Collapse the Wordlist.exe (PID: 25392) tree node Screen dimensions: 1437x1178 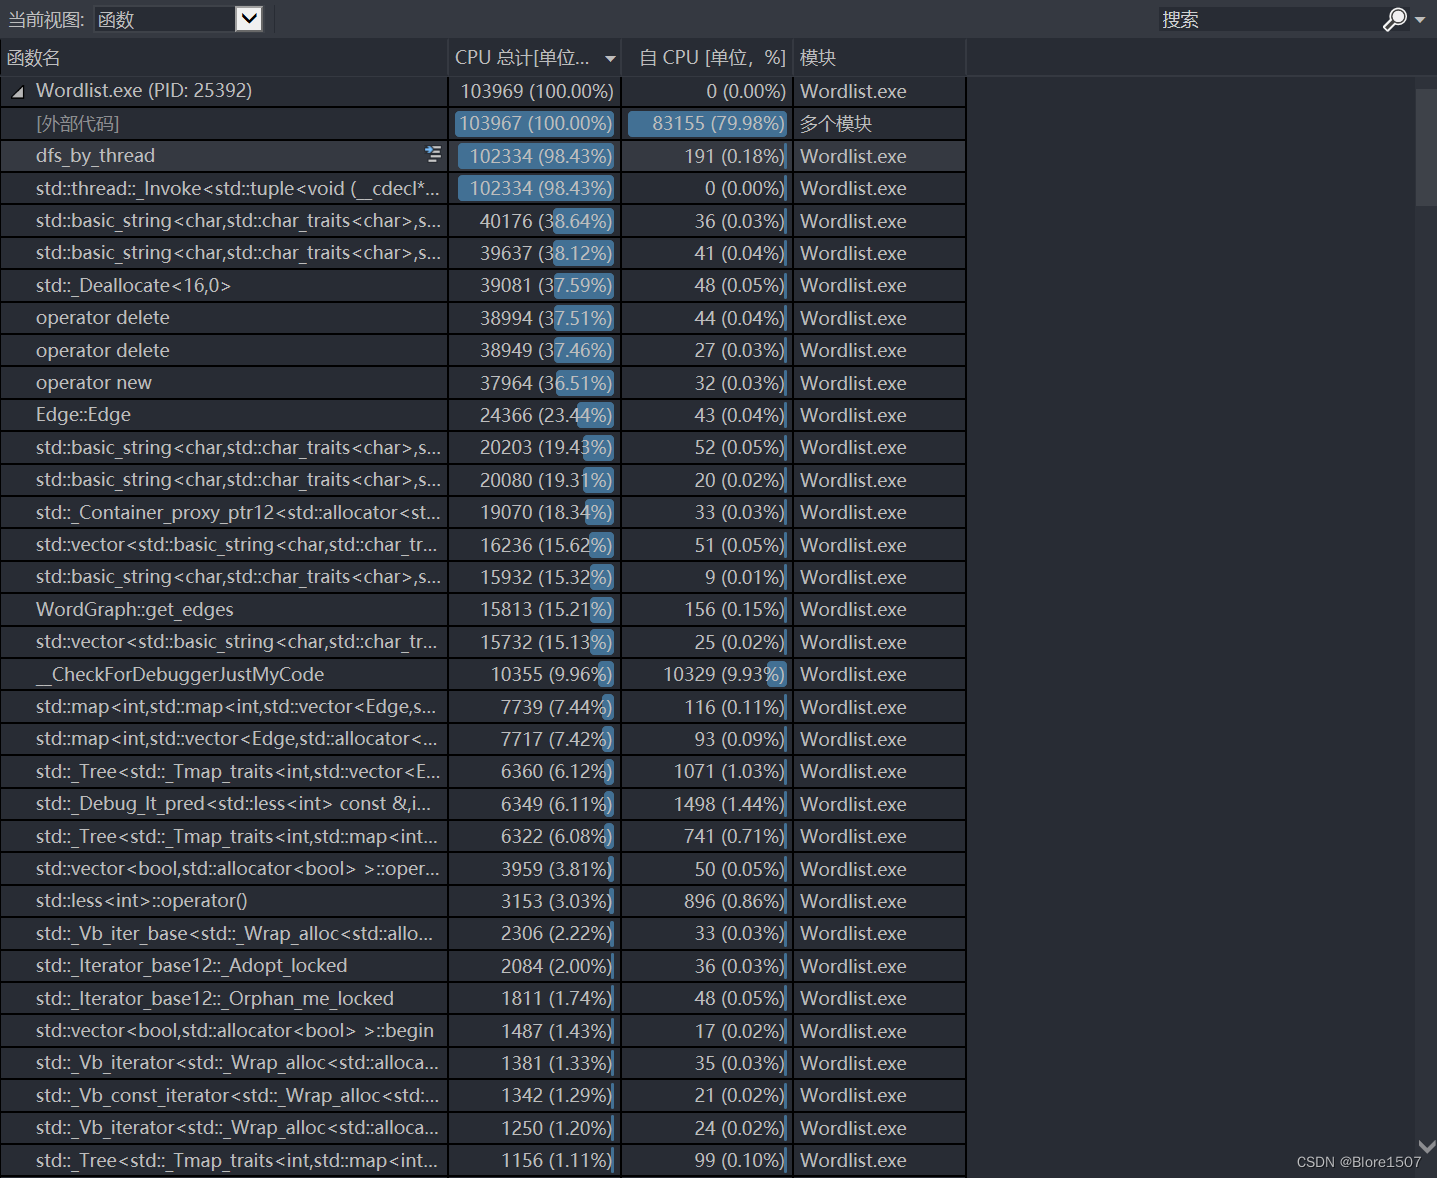(x=17, y=92)
